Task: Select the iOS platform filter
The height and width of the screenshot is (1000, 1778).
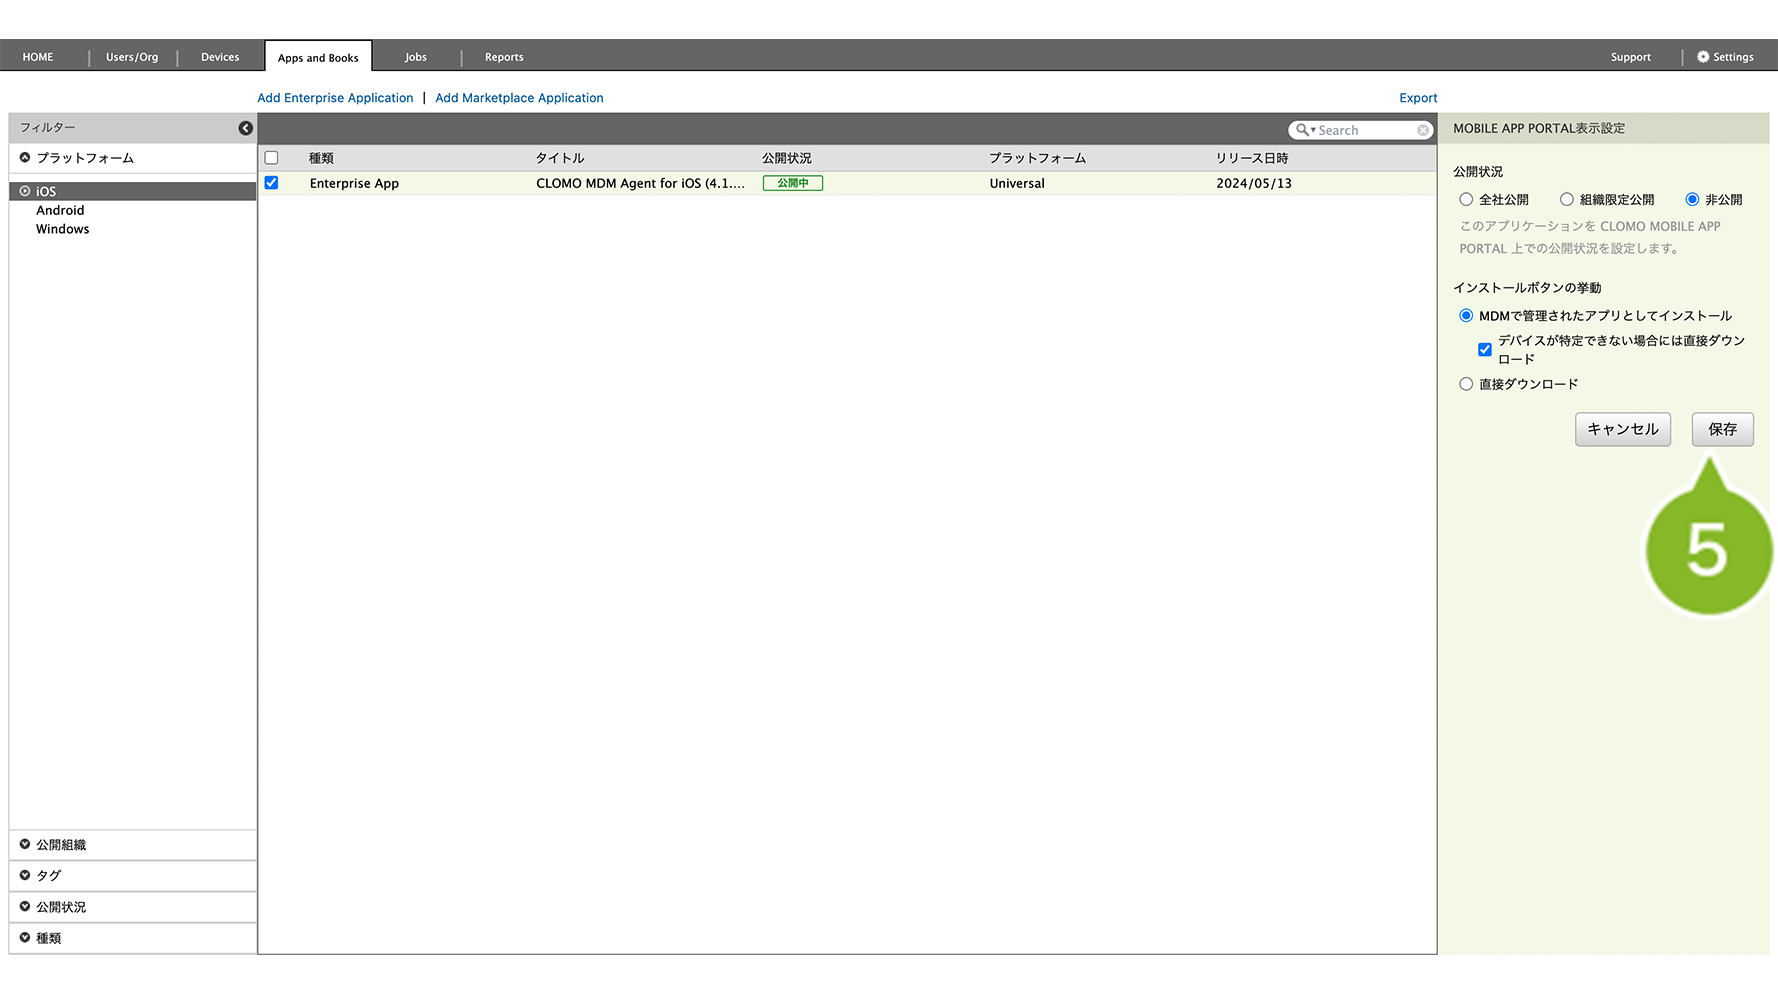Action: tap(46, 191)
